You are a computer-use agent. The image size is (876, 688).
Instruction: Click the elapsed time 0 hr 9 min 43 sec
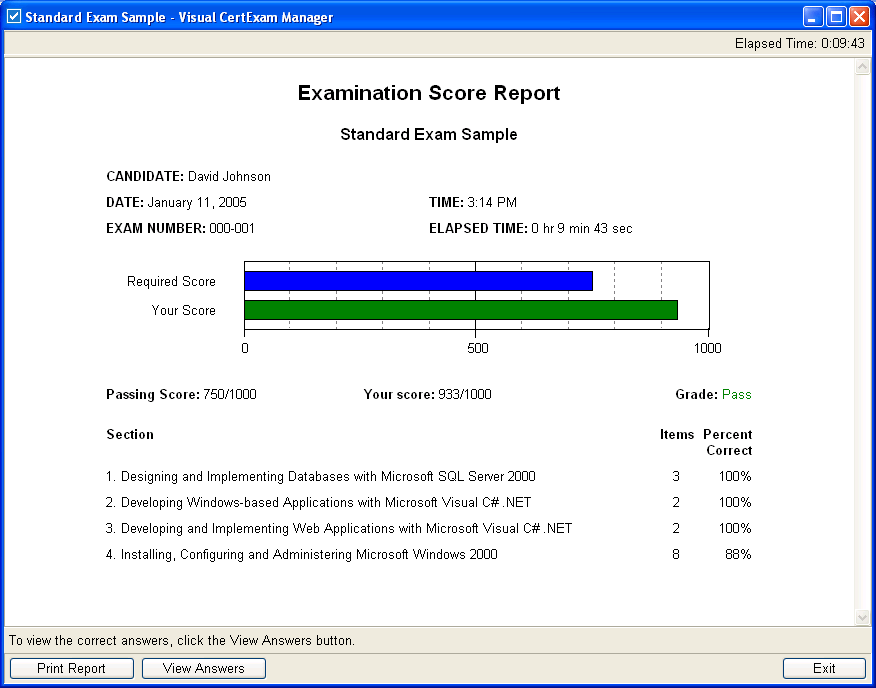(582, 228)
